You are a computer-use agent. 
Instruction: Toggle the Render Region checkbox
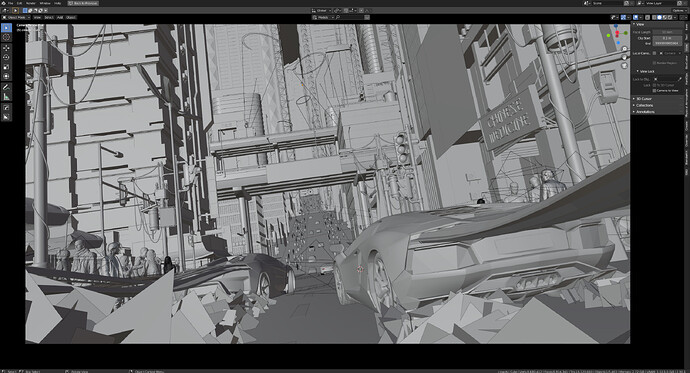pyautogui.click(x=654, y=63)
